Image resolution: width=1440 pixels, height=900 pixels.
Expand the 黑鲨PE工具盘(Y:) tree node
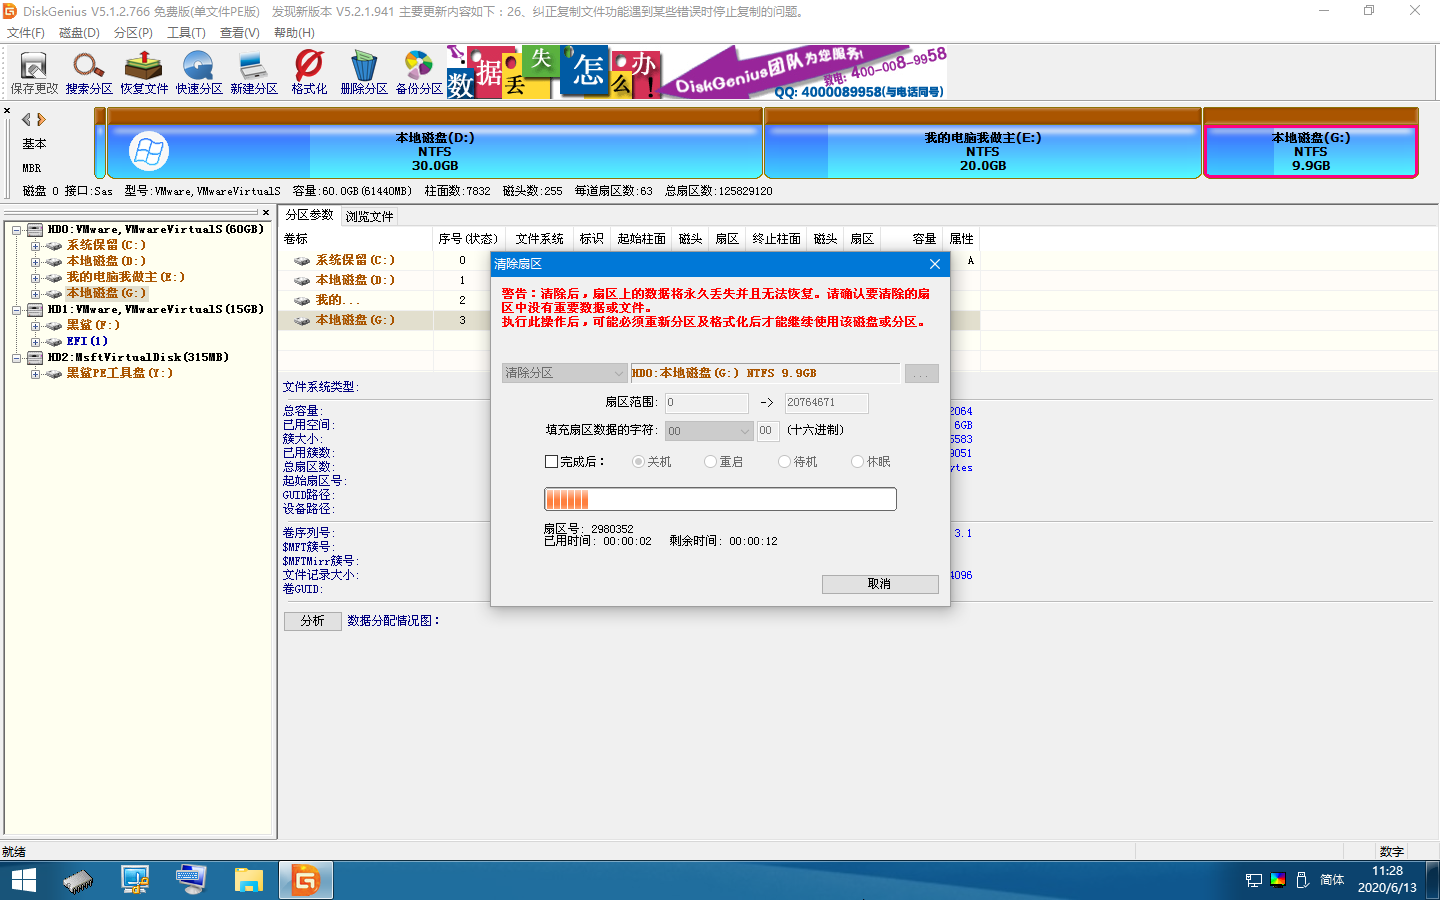(x=35, y=374)
